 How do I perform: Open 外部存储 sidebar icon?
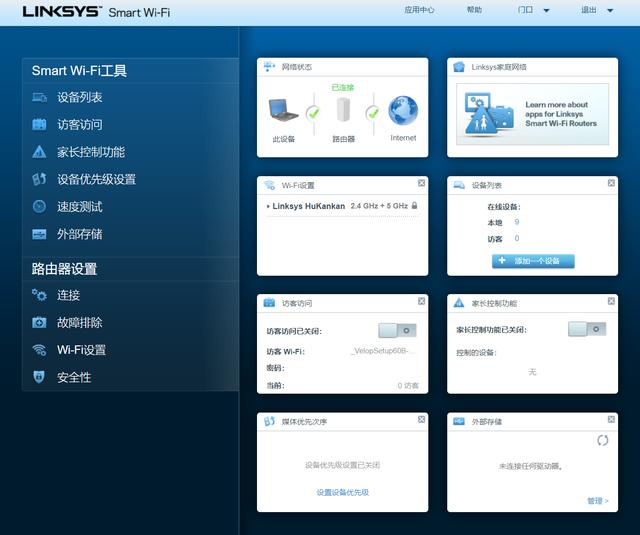(39, 234)
